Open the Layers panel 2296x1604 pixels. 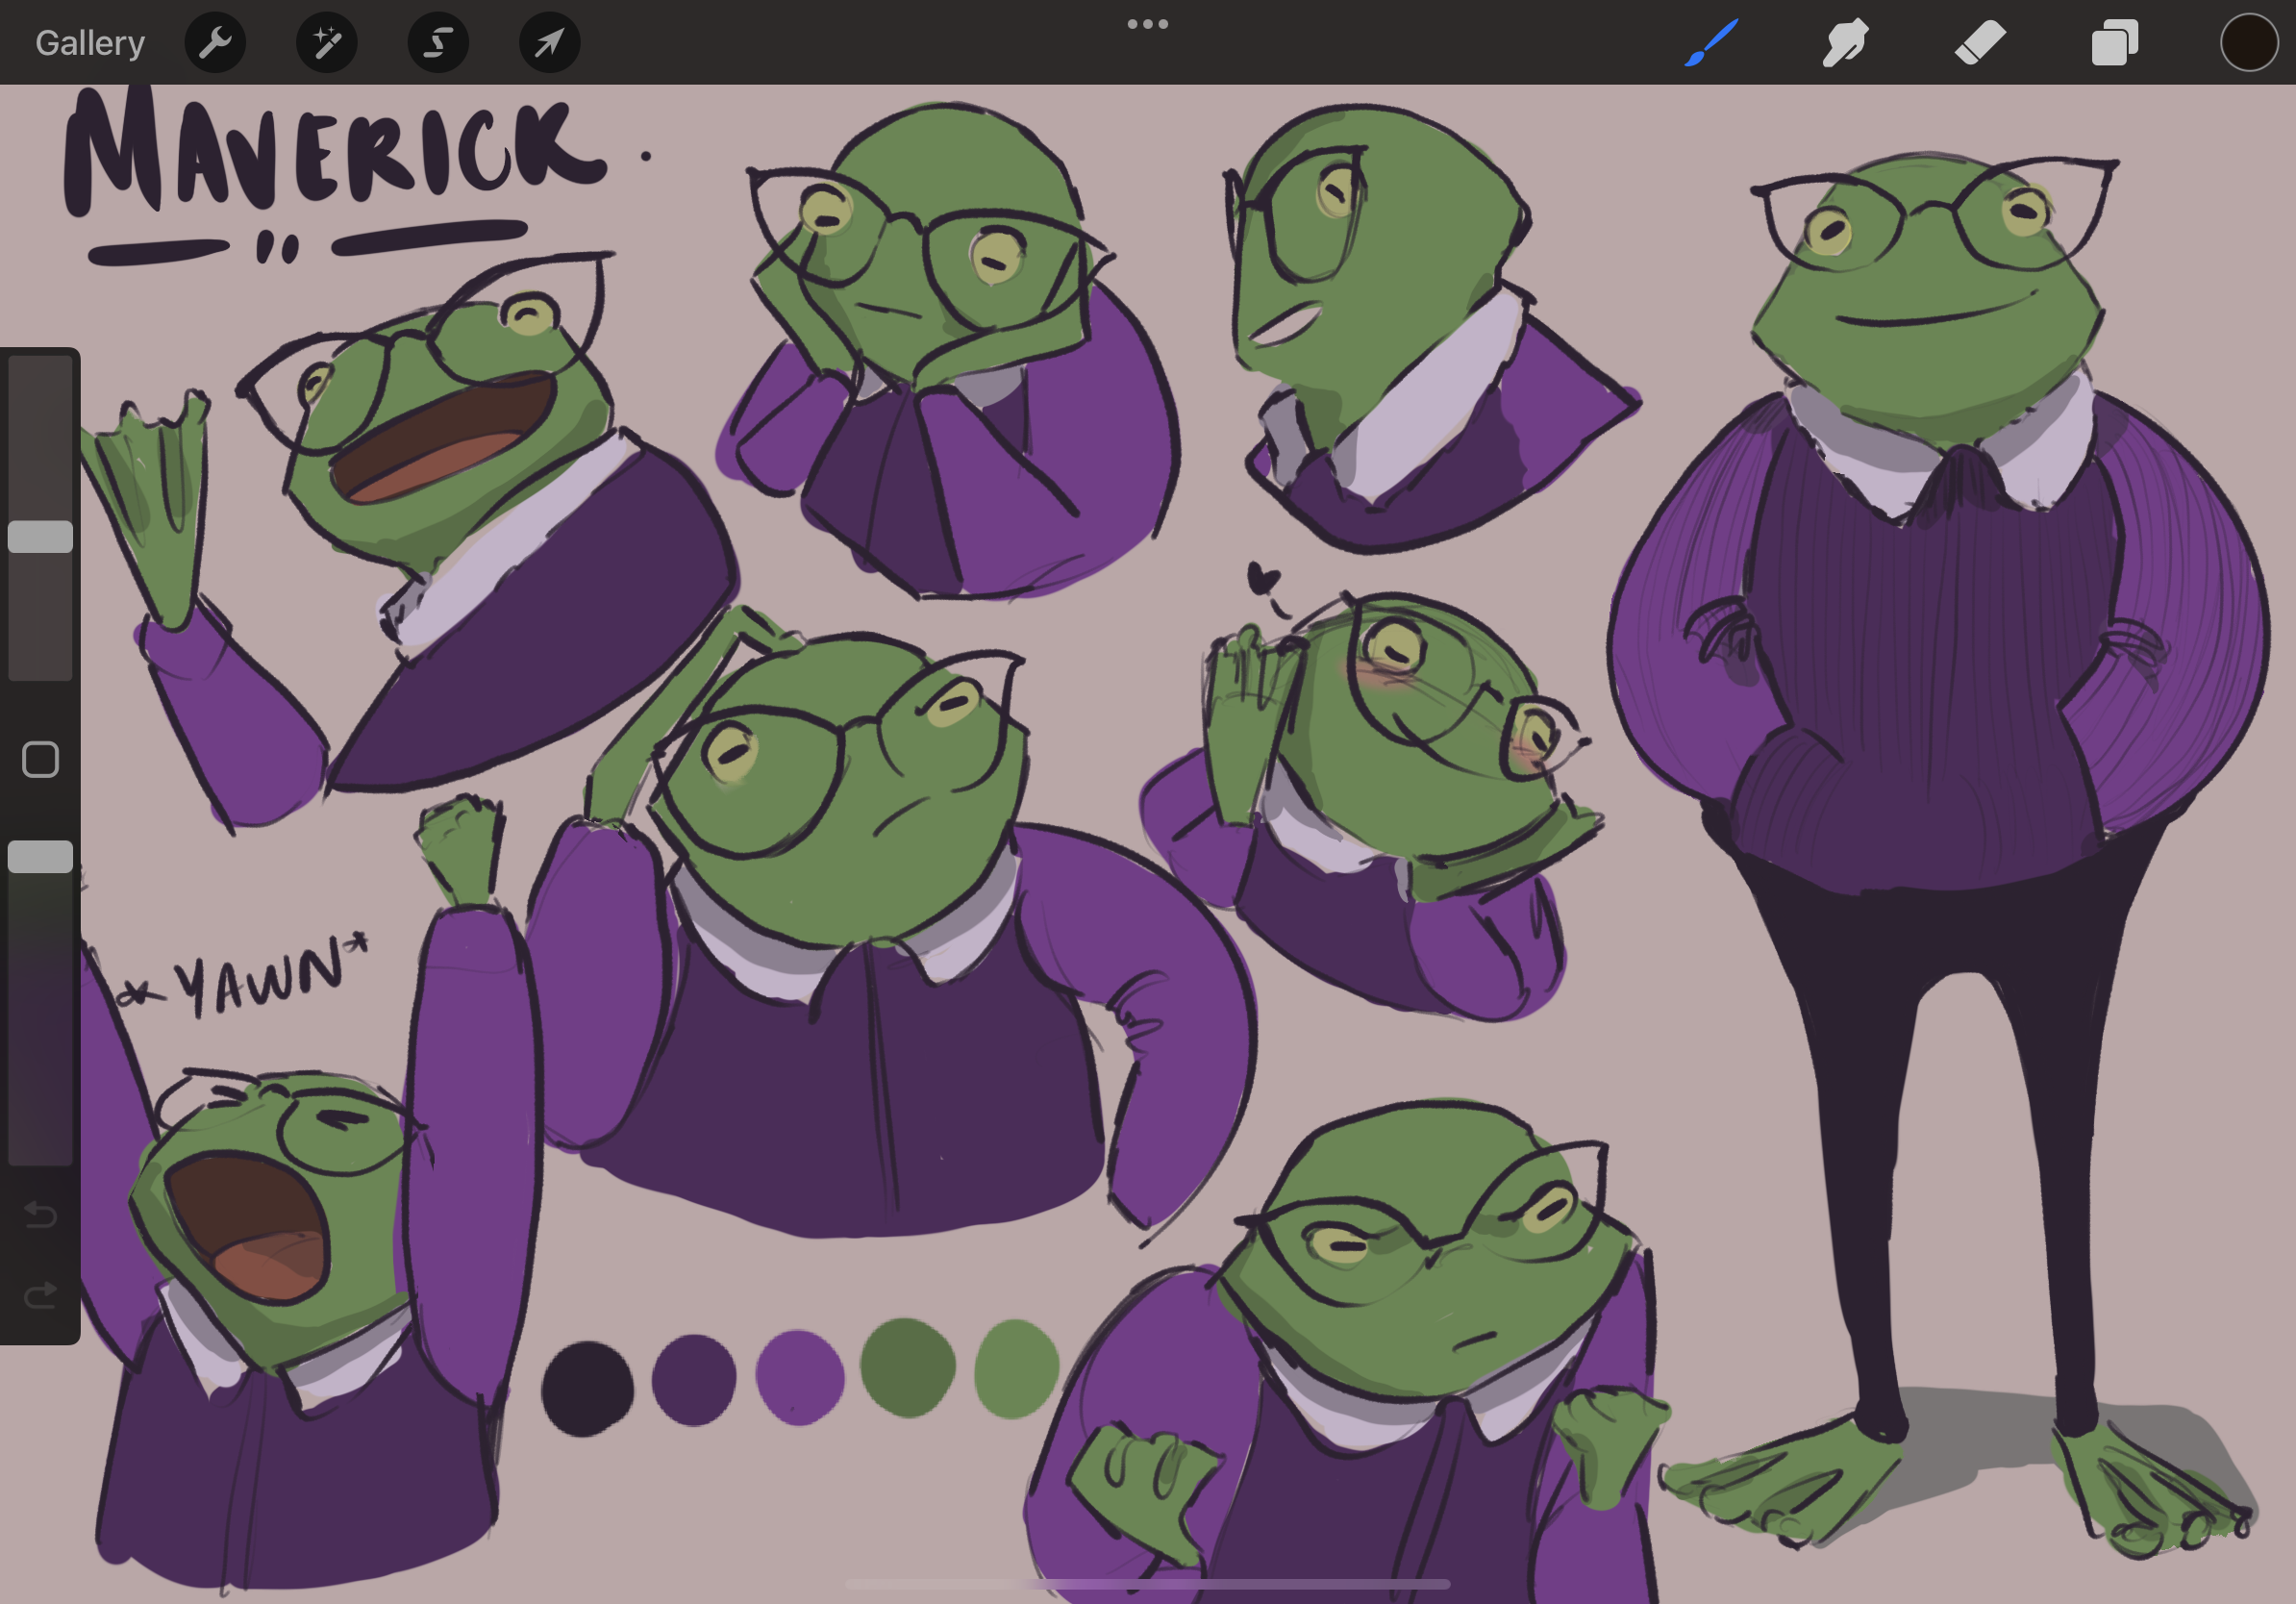[2112, 42]
